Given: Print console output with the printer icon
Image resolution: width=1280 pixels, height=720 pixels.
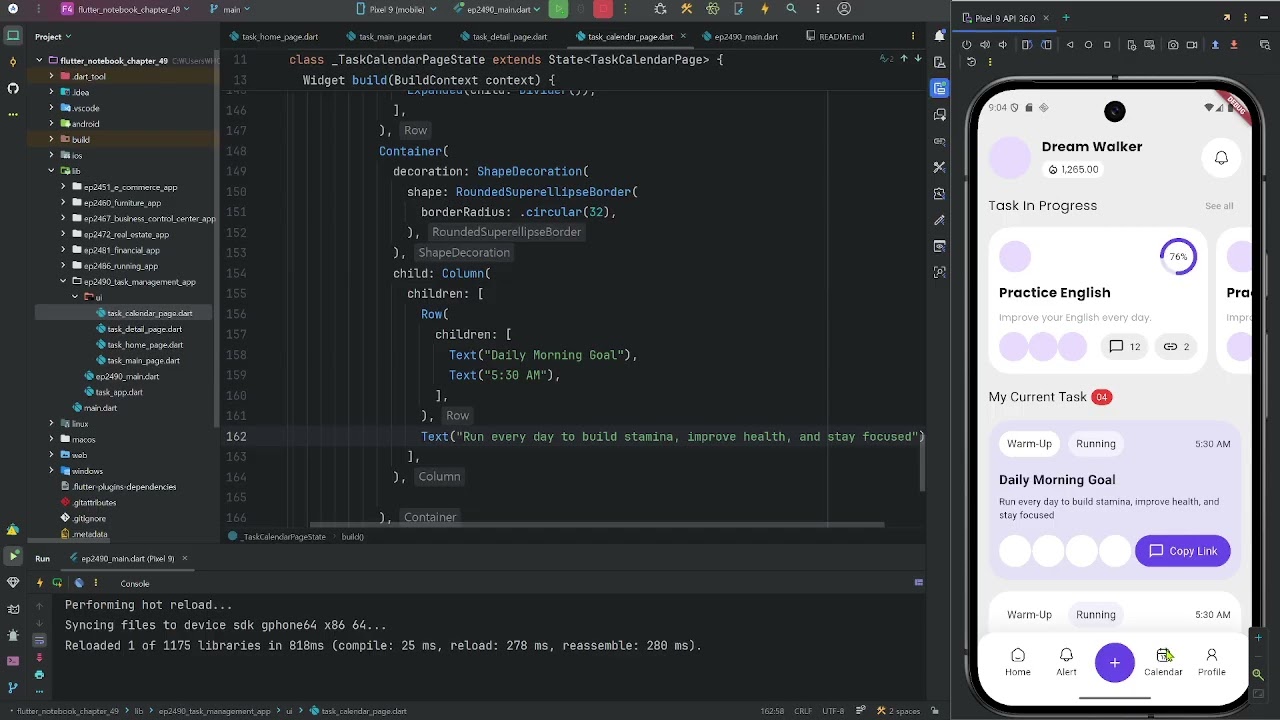Looking at the screenshot, I should tap(39, 674).
